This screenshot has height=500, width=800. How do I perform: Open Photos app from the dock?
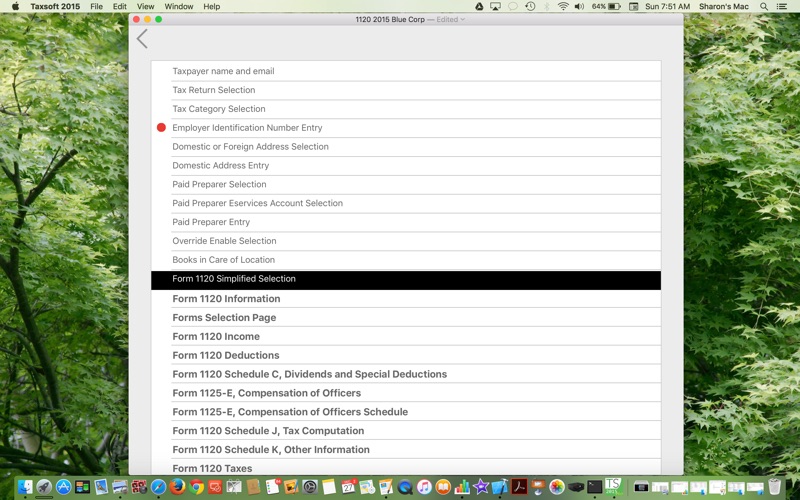click(x=557, y=486)
